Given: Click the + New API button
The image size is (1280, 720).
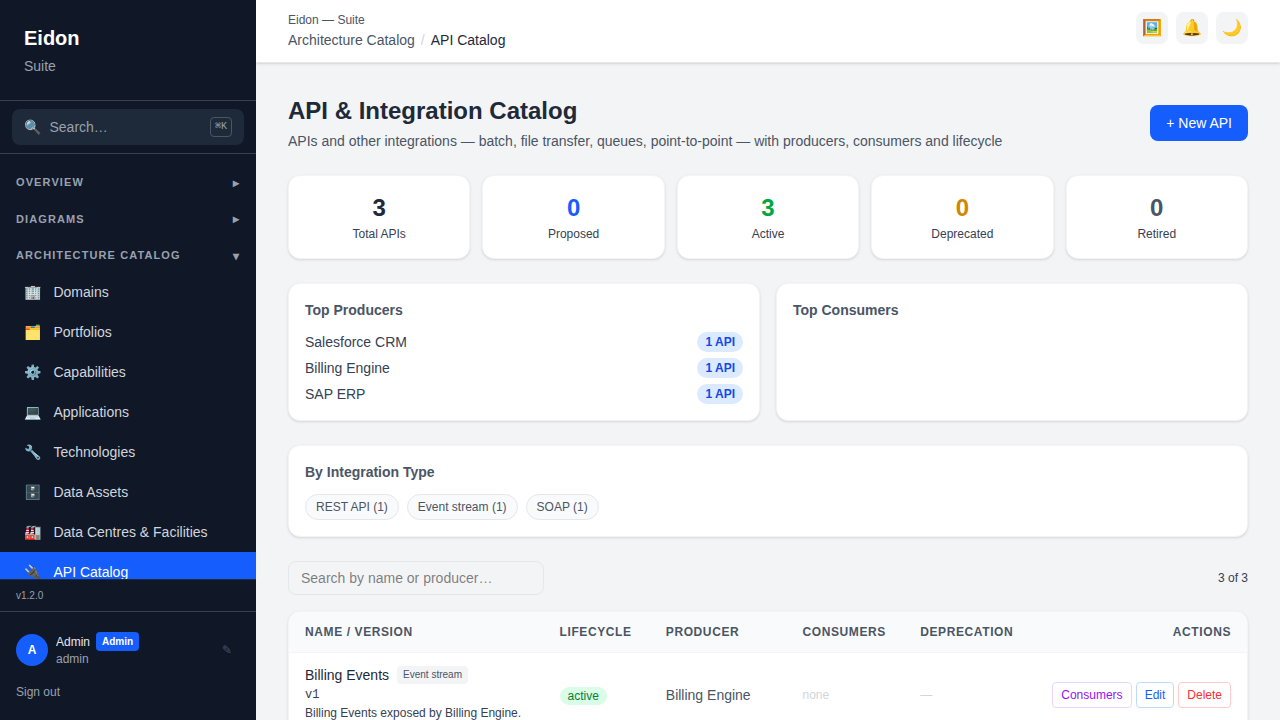Looking at the screenshot, I should point(1199,123).
